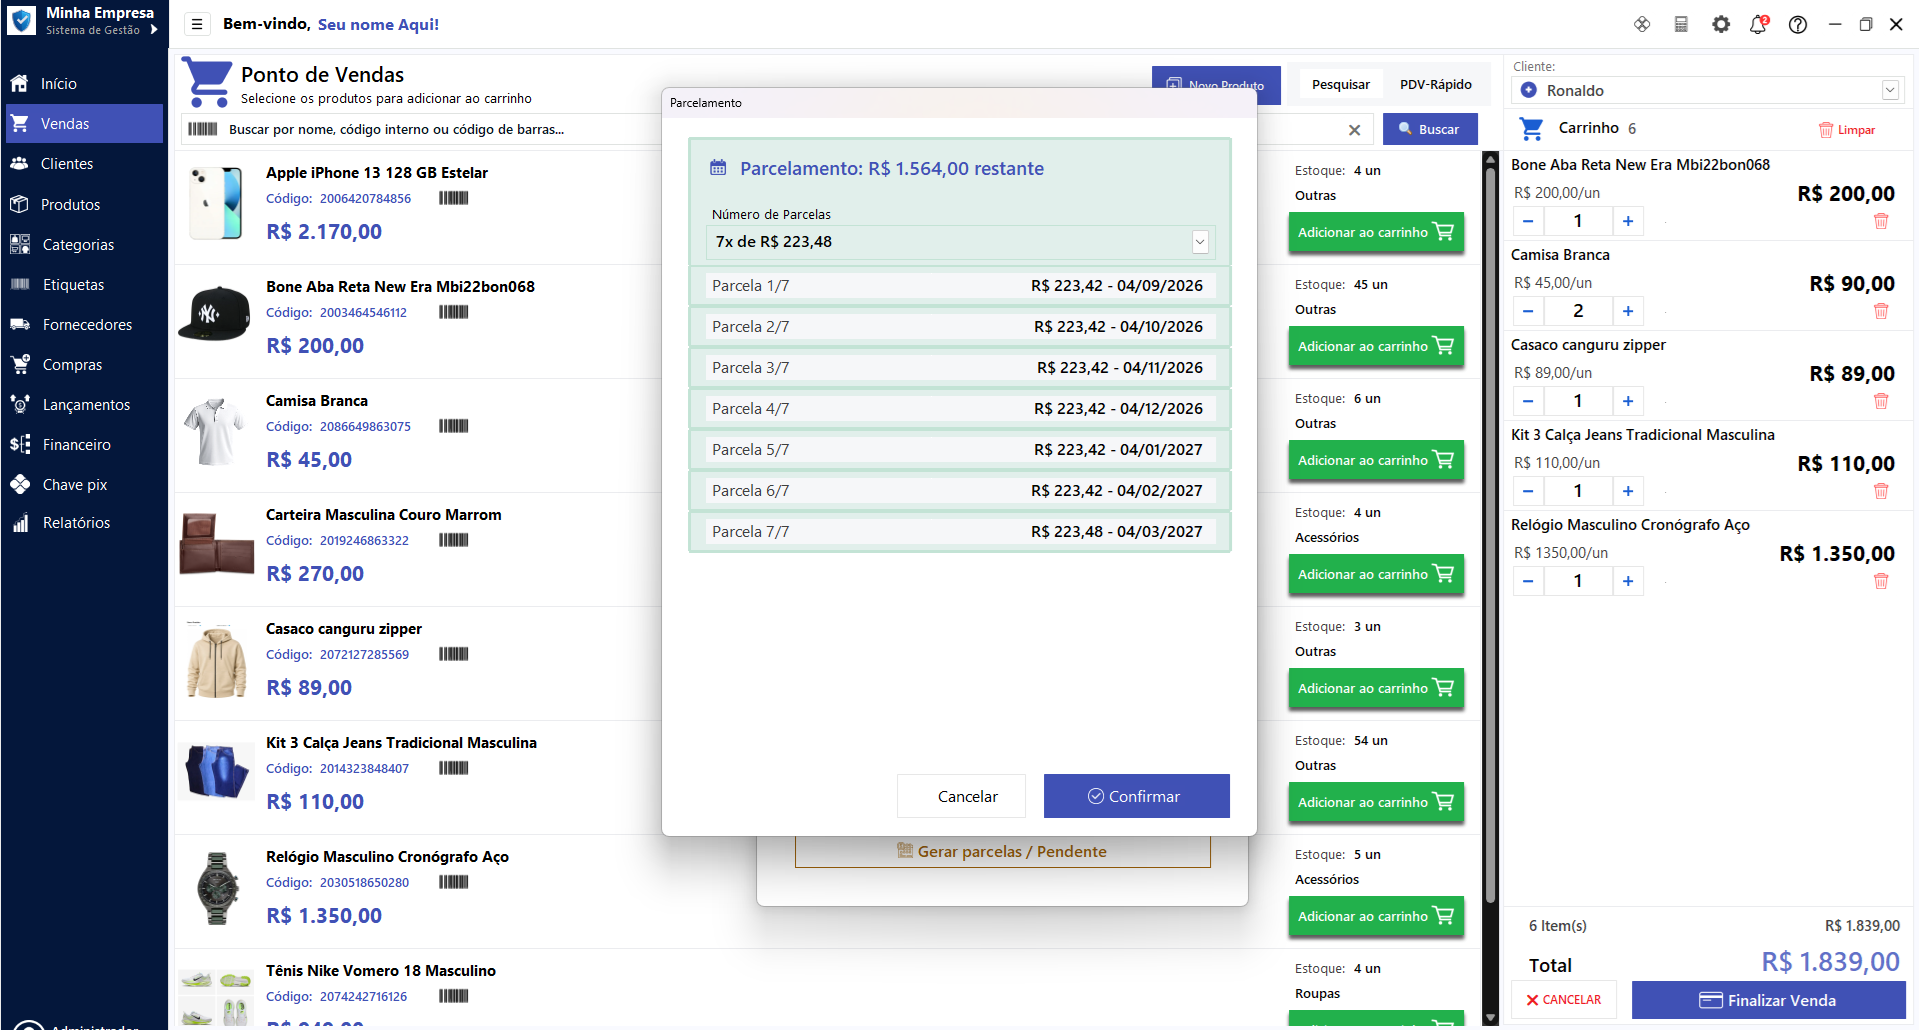The image size is (1919, 1030).
Task: Toggle the hamburger sidebar menu
Action: point(197,24)
